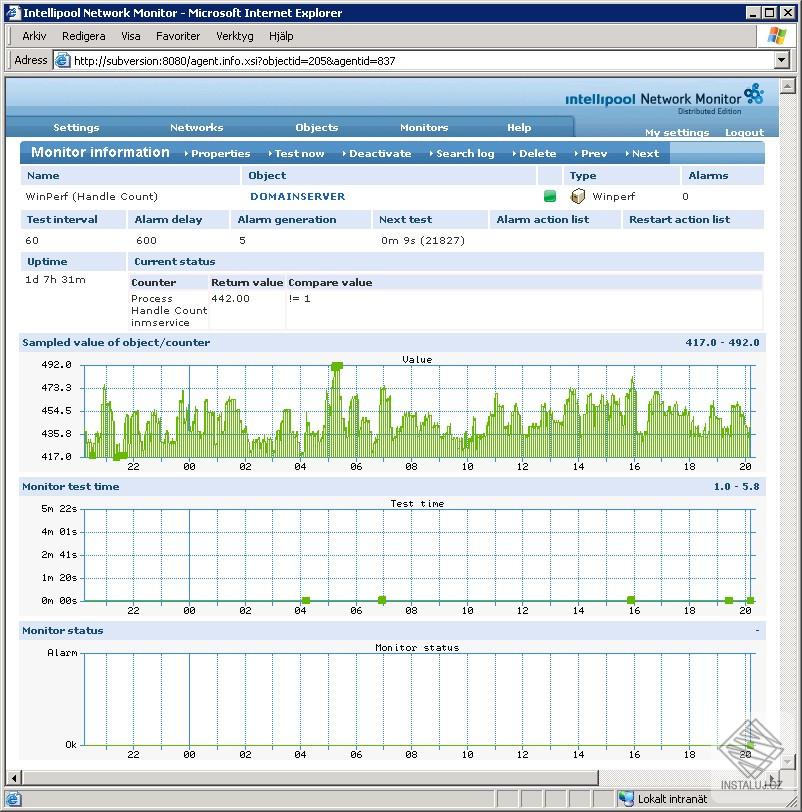Click the next test value 0m 9s (21827)
802x812 pixels.
[x=423, y=240]
